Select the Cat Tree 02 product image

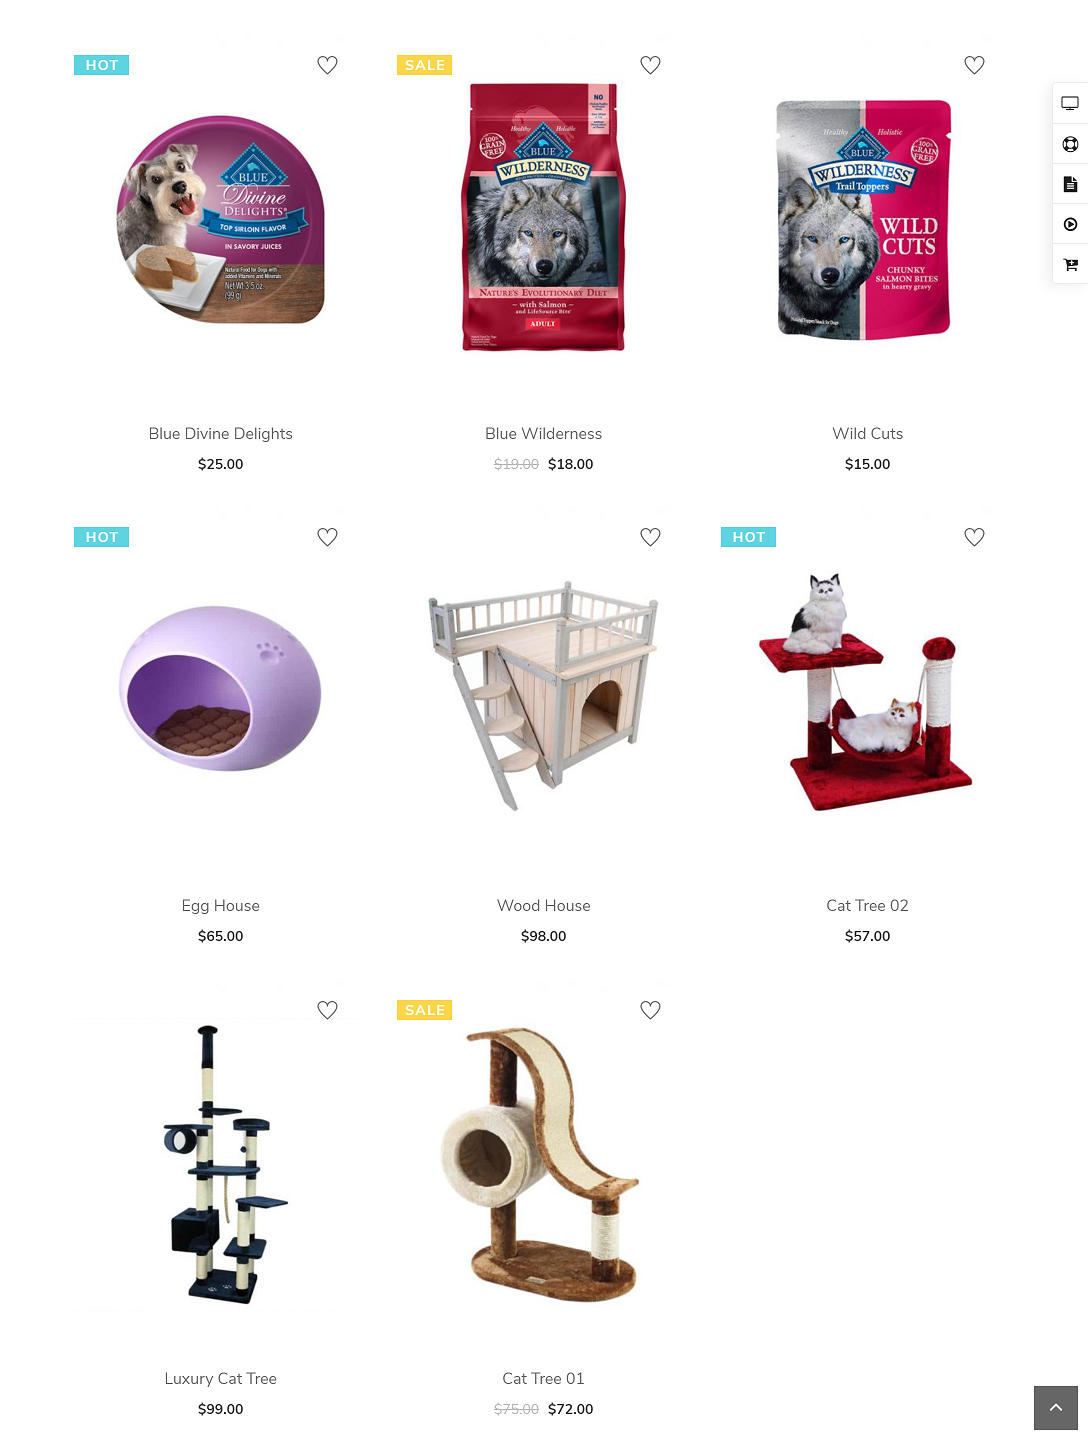point(867,691)
